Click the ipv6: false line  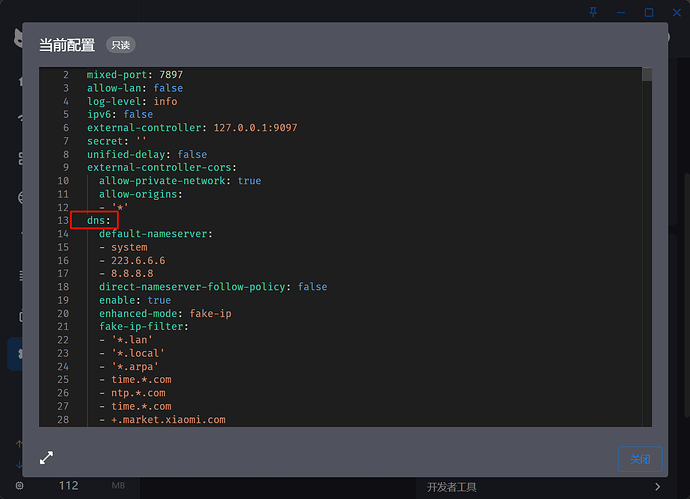[x=120, y=114]
